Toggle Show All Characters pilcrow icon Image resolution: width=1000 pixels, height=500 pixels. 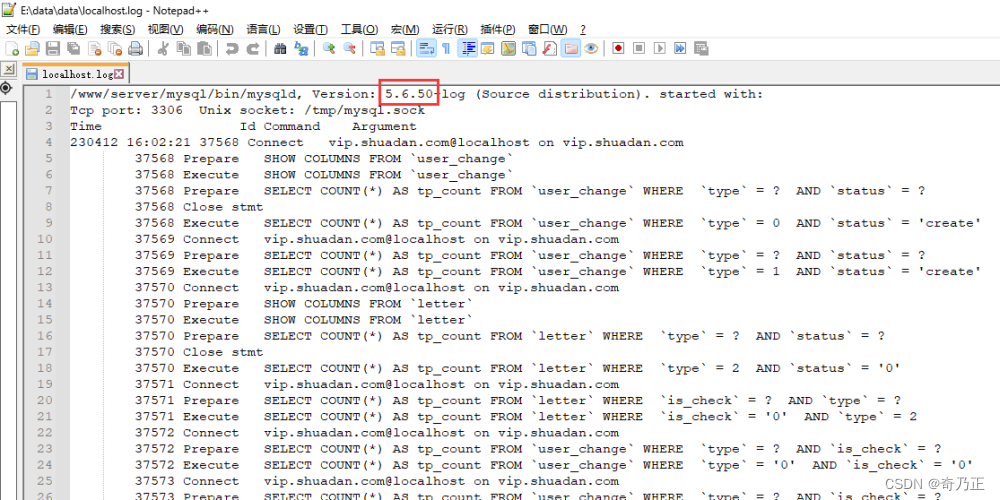(x=446, y=48)
